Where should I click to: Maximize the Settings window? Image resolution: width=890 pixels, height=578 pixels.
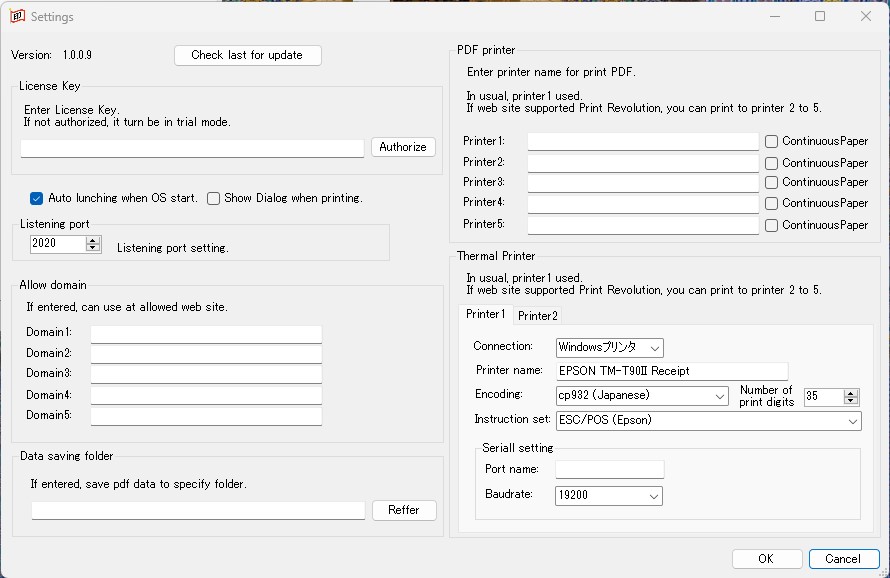[x=820, y=16]
